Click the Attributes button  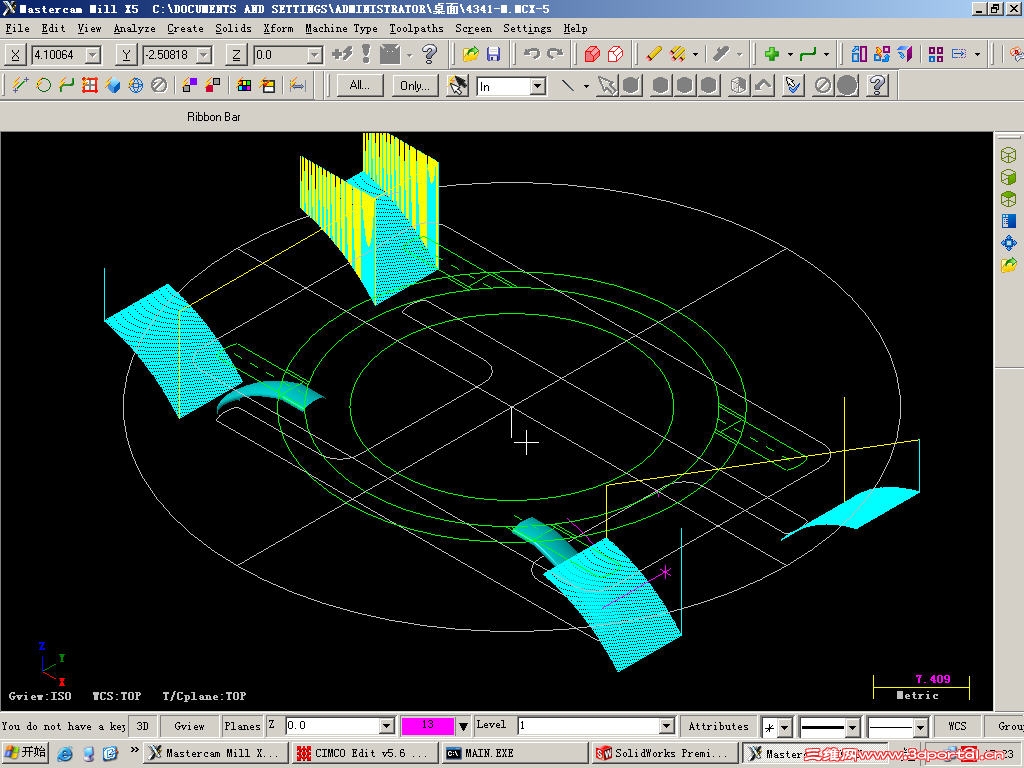tap(718, 726)
